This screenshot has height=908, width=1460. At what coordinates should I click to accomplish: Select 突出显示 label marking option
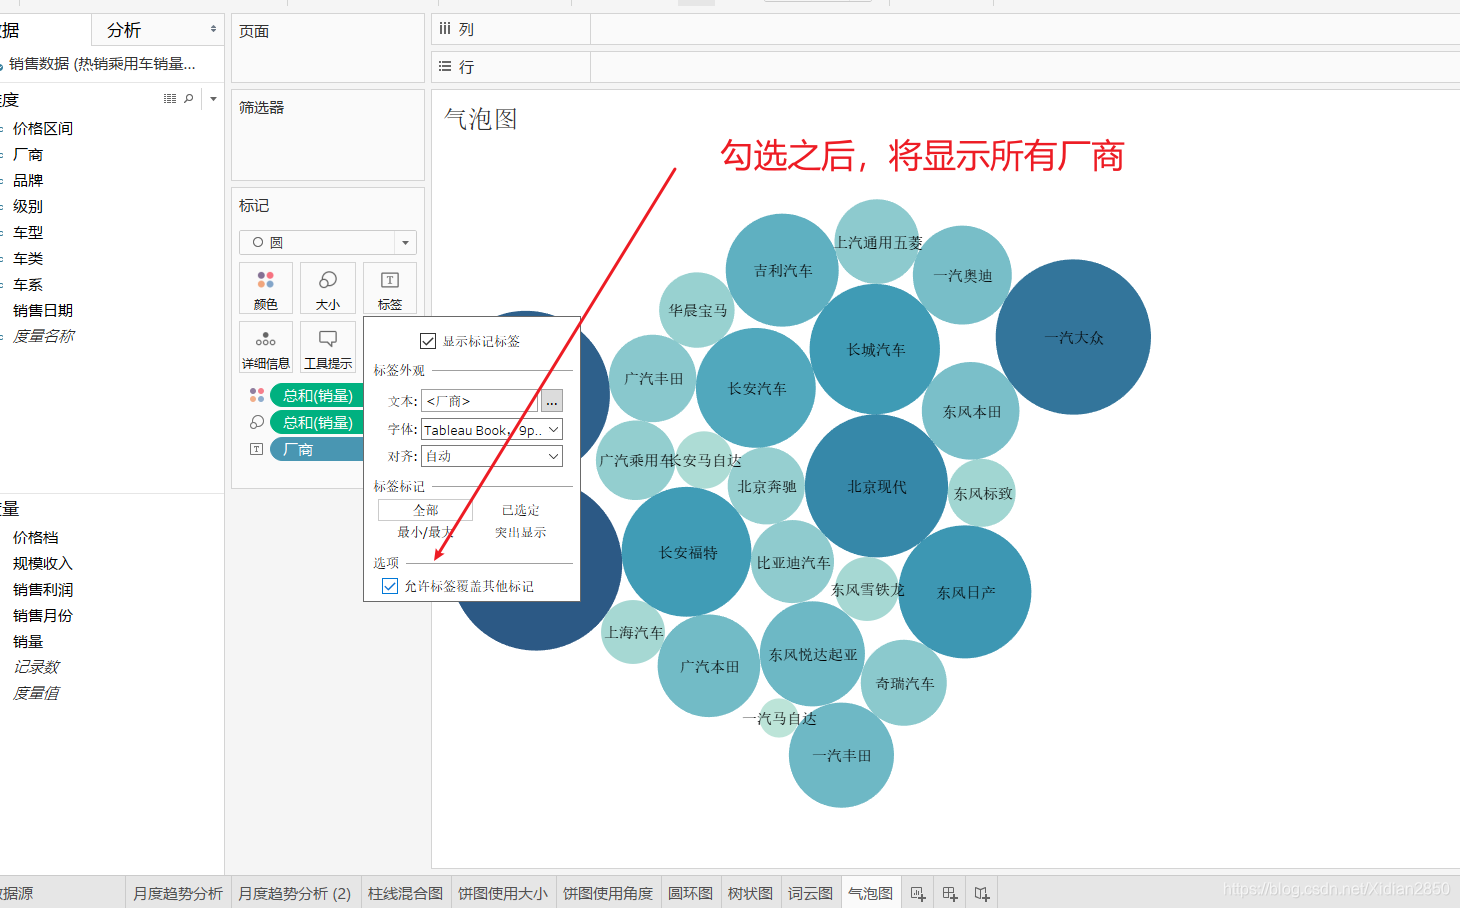pyautogui.click(x=521, y=532)
